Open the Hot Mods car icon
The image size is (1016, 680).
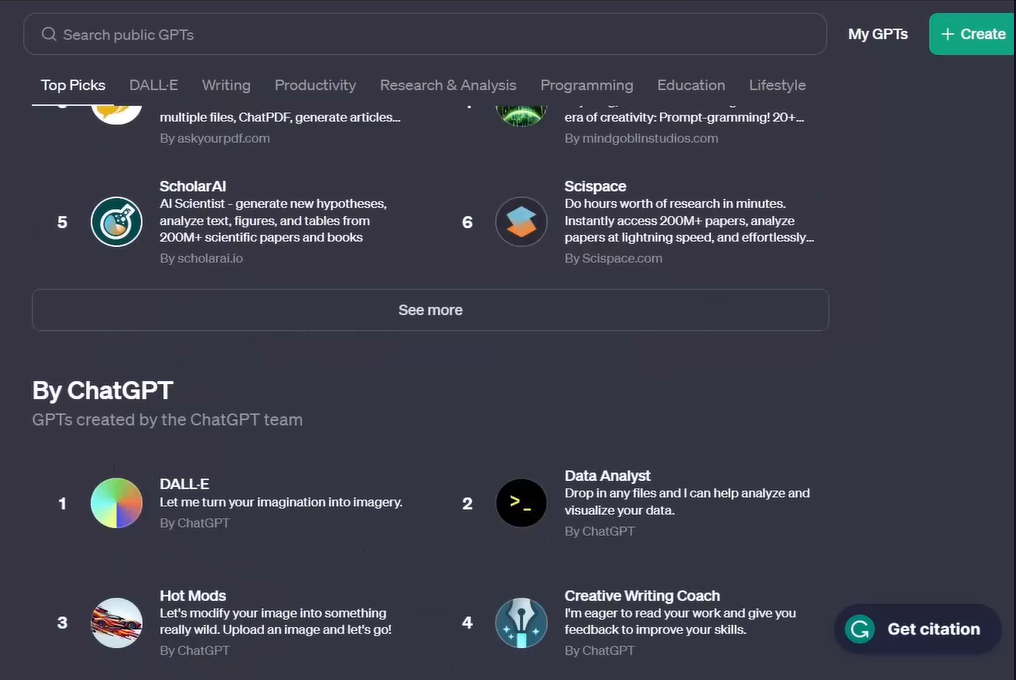(117, 623)
